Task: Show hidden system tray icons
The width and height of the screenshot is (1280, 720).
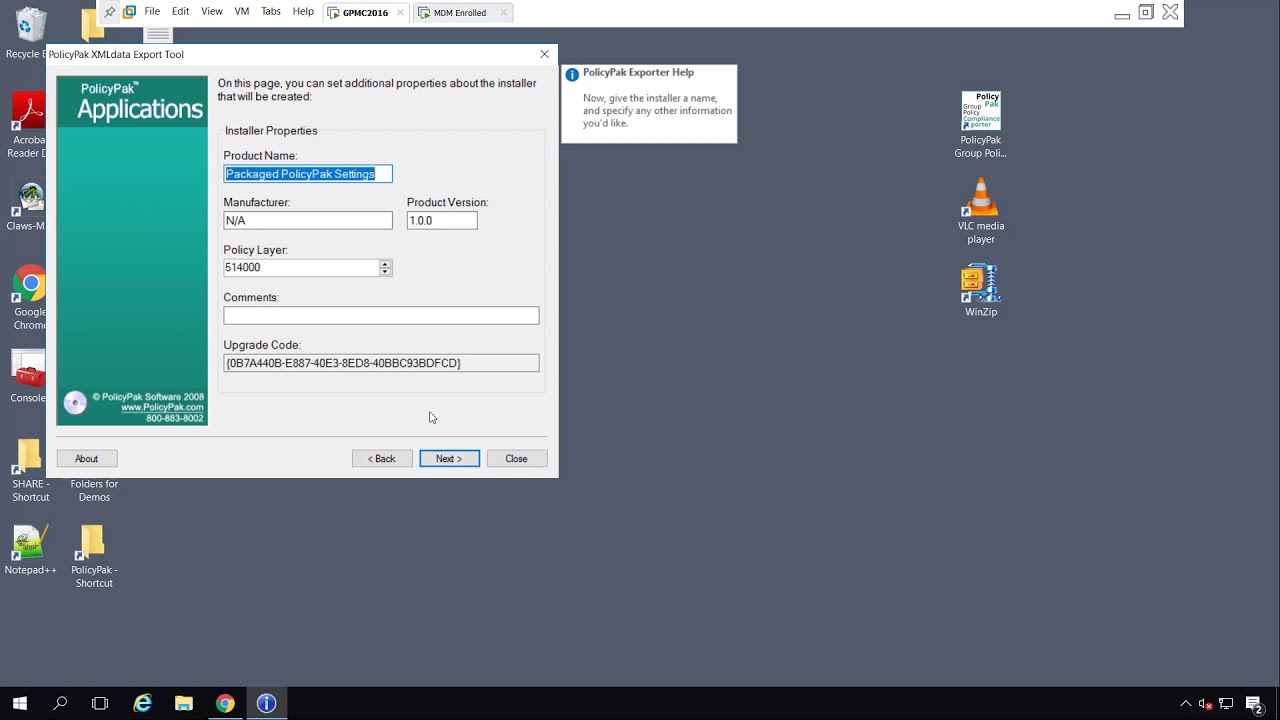Action: tap(1186, 704)
